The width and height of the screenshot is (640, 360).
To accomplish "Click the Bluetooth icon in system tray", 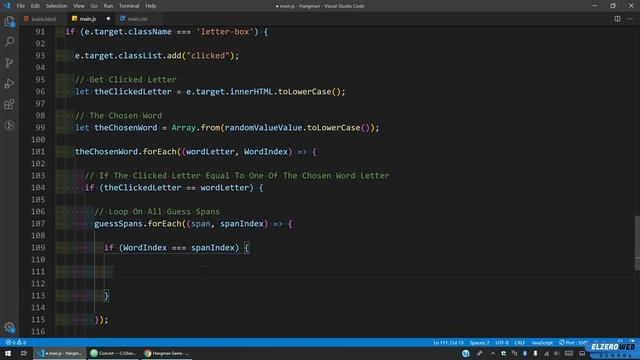I will coord(524,353).
